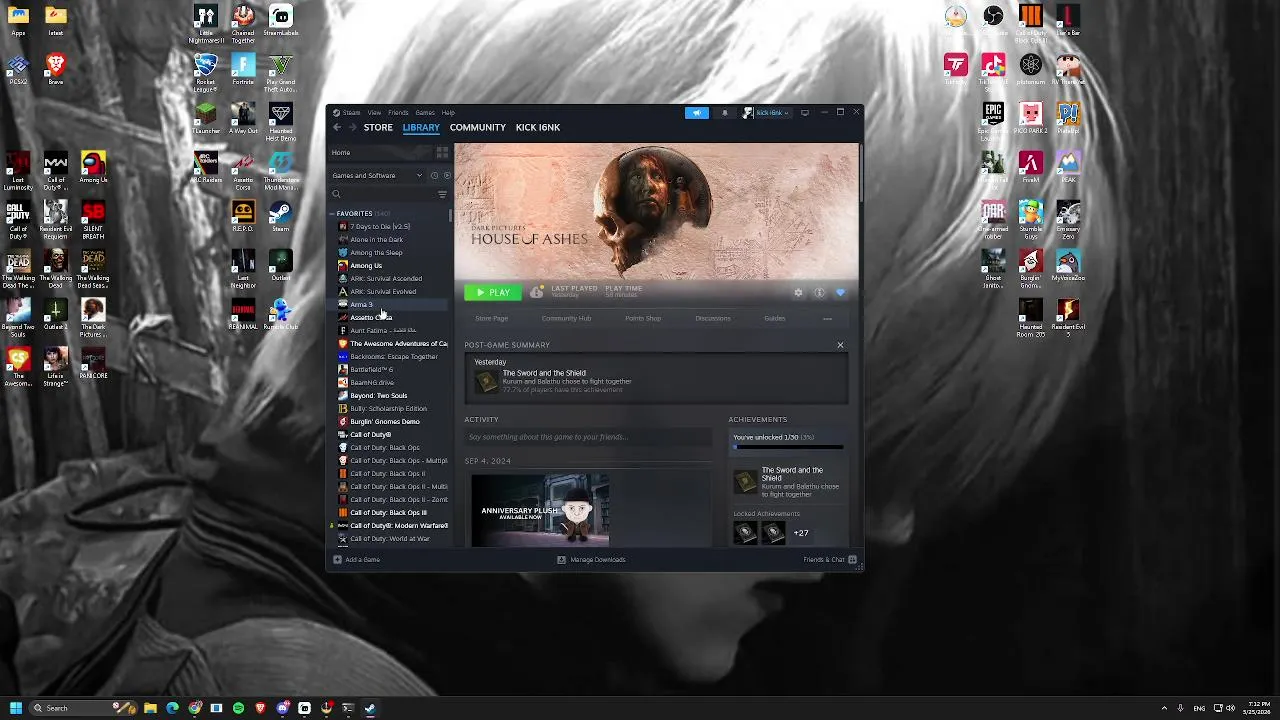Sort library by recent activity clock icon
This screenshot has width=1280, height=720.
434,175
